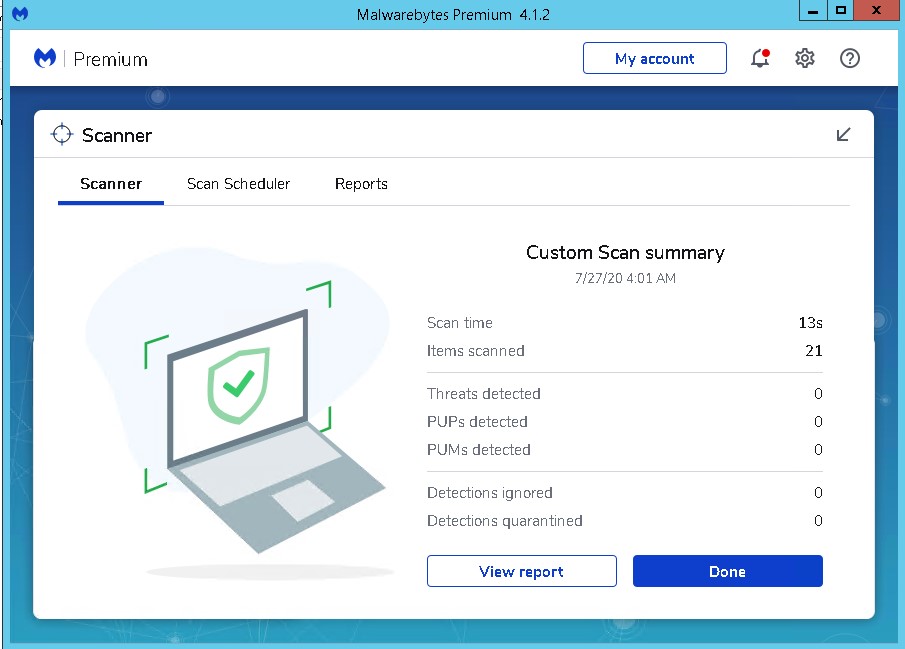Click the Detections quarantined label
Image resolution: width=905 pixels, height=649 pixels.
[504, 521]
